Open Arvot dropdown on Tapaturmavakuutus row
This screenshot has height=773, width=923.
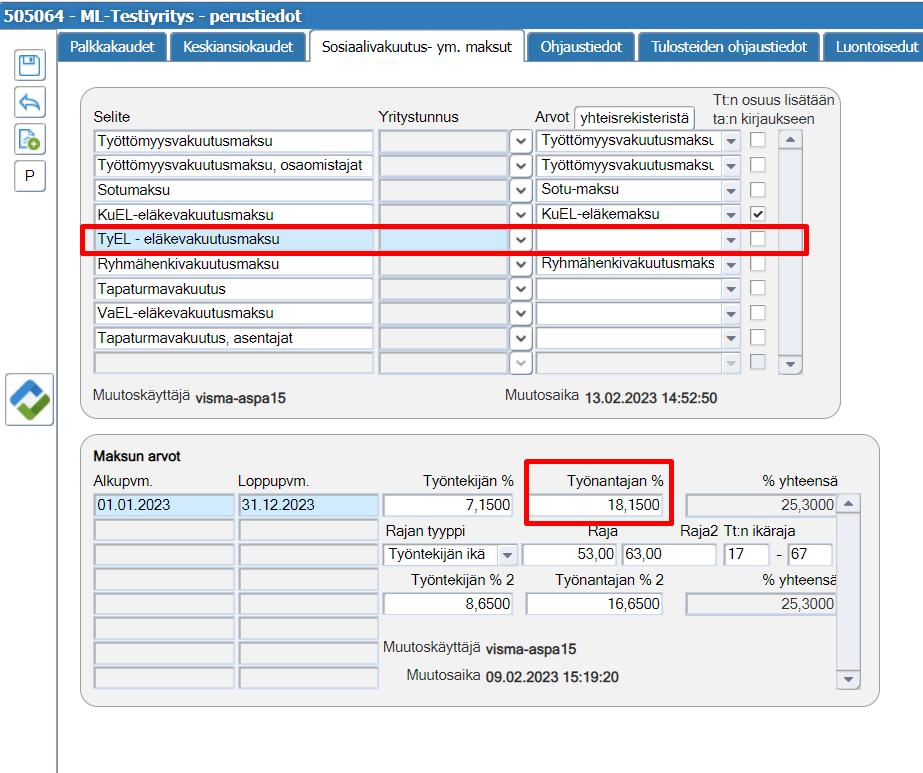point(731,289)
